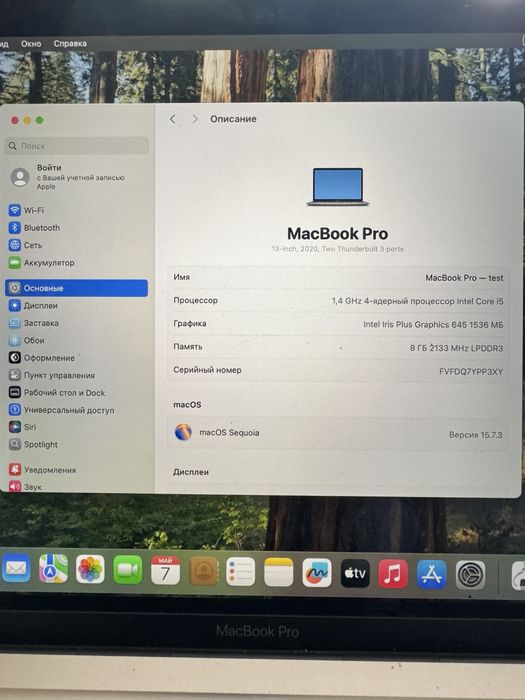Open Аккумулятор battery settings
This screenshot has height=700, width=525.
tap(42, 262)
